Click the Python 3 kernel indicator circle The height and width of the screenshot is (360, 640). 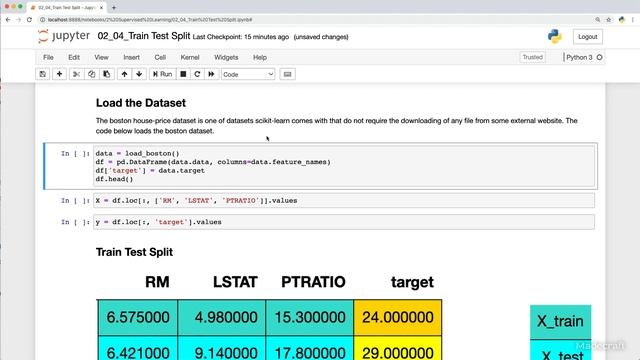pos(600,58)
